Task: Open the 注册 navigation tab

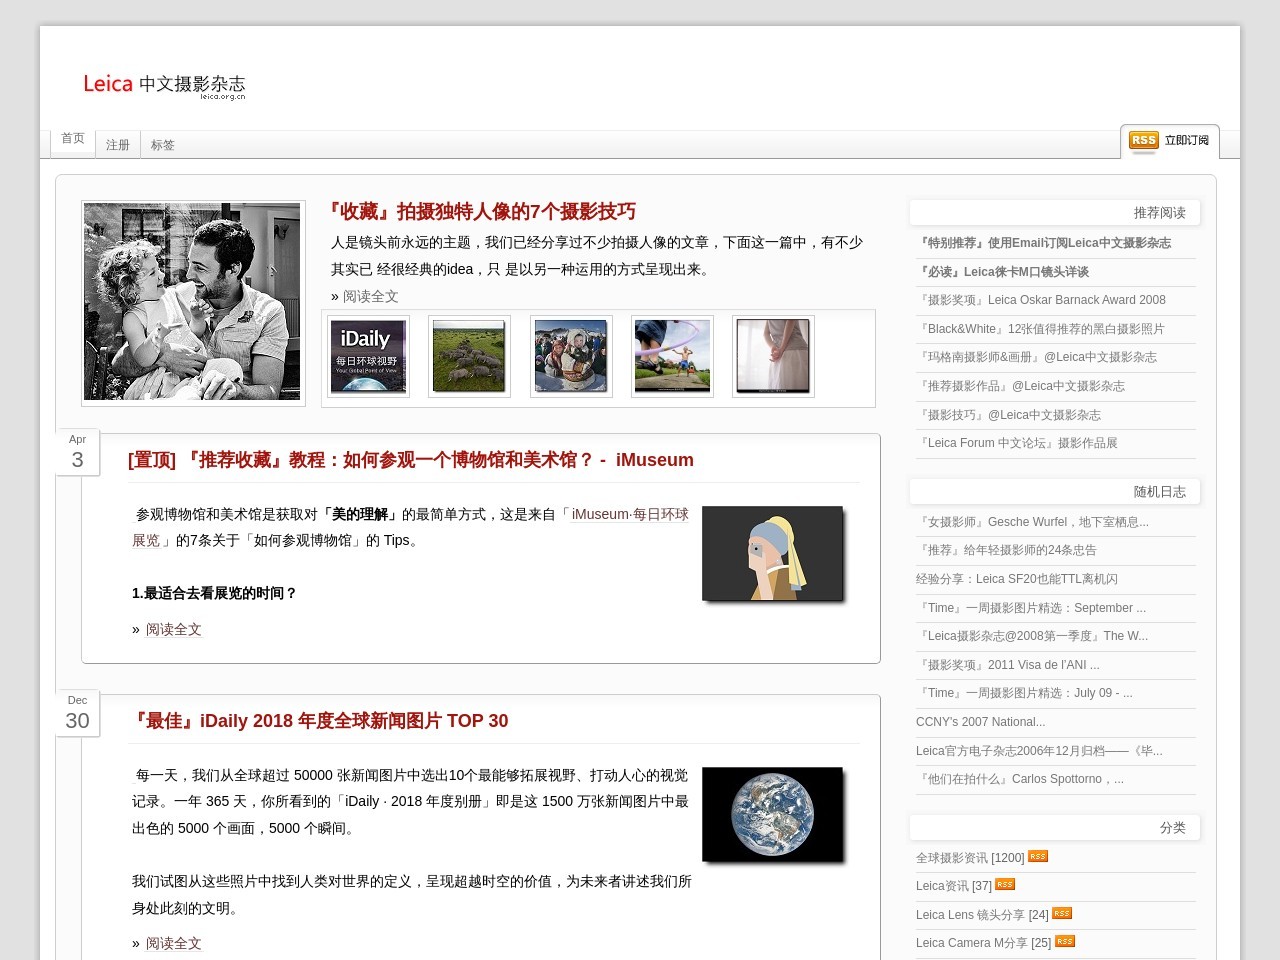Action: coord(117,144)
